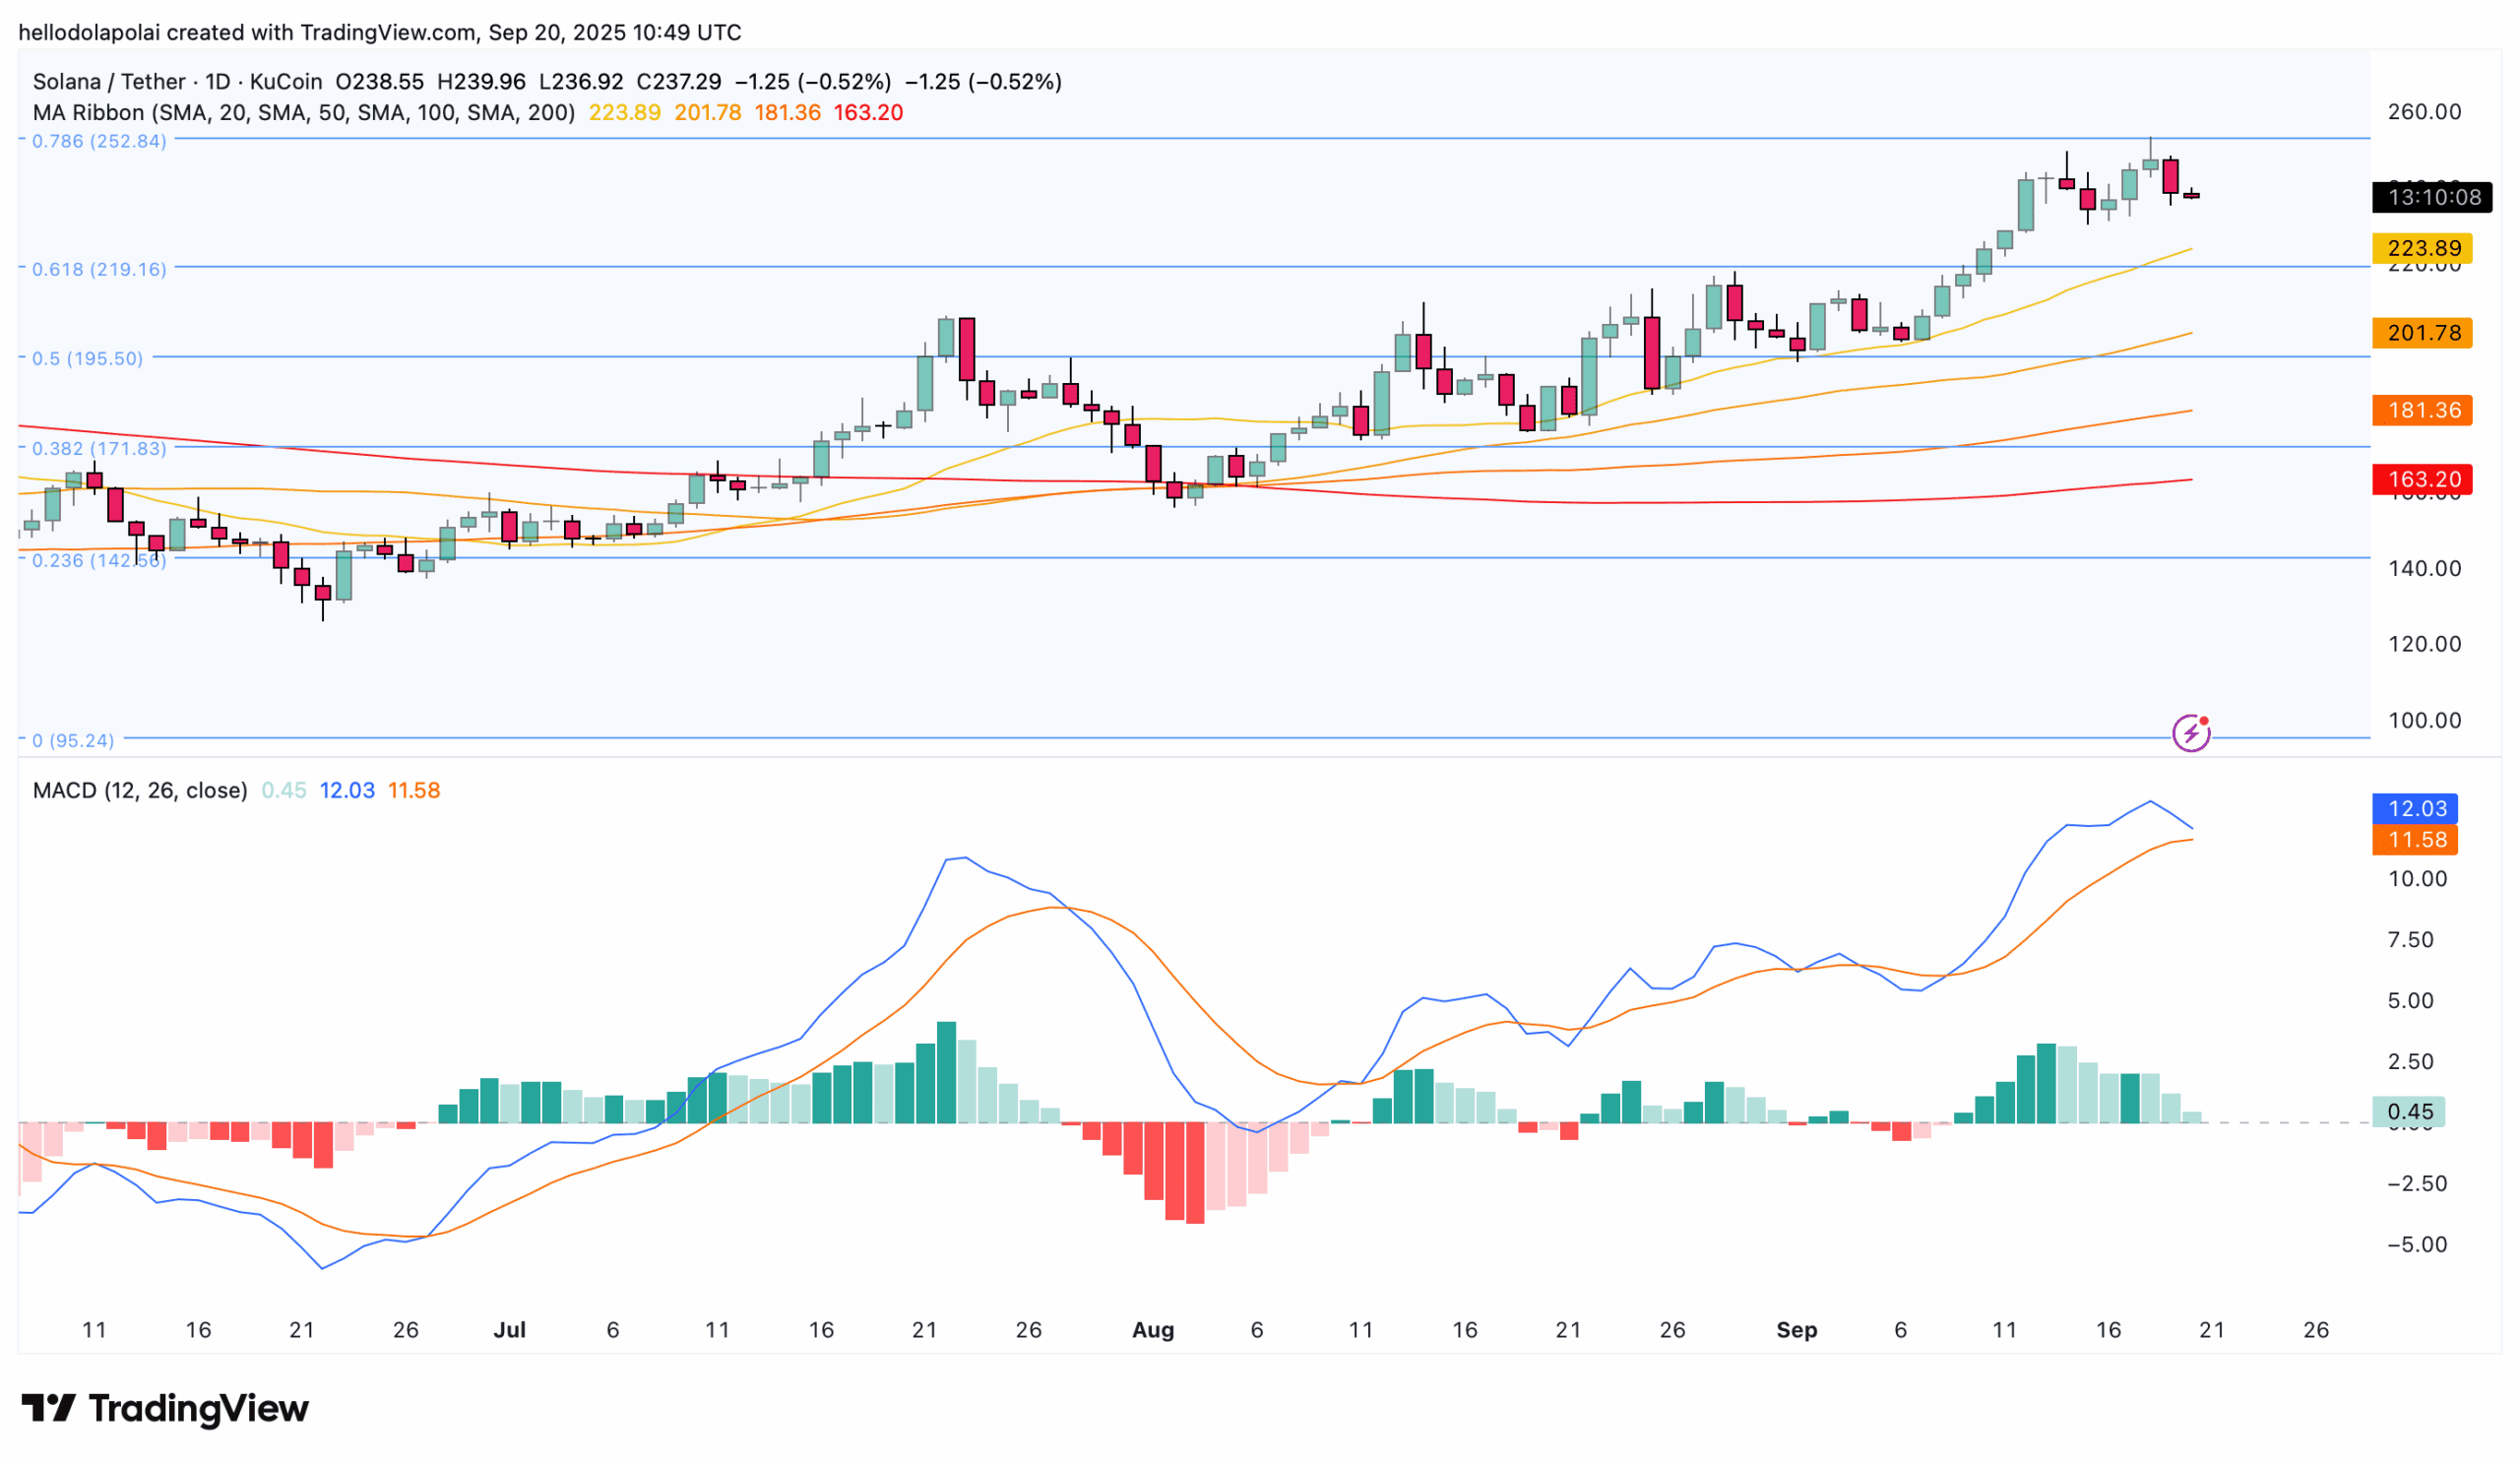Click the yellow 223.89 SMA price tag
2520x1463 pixels.
2422,248
